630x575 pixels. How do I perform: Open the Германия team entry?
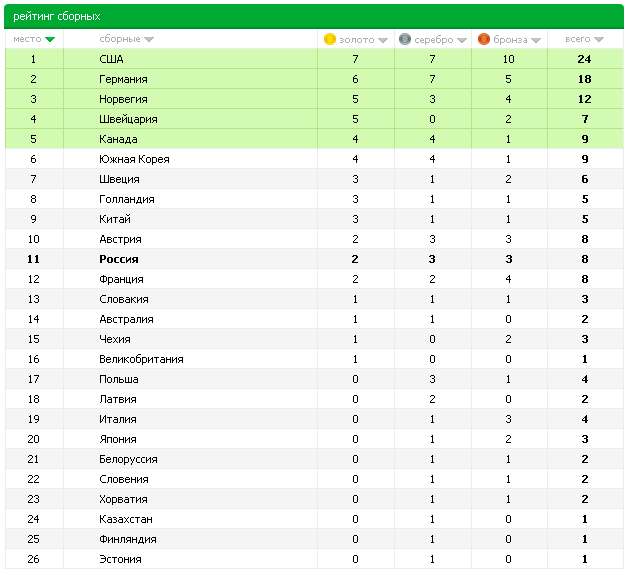click(x=123, y=79)
